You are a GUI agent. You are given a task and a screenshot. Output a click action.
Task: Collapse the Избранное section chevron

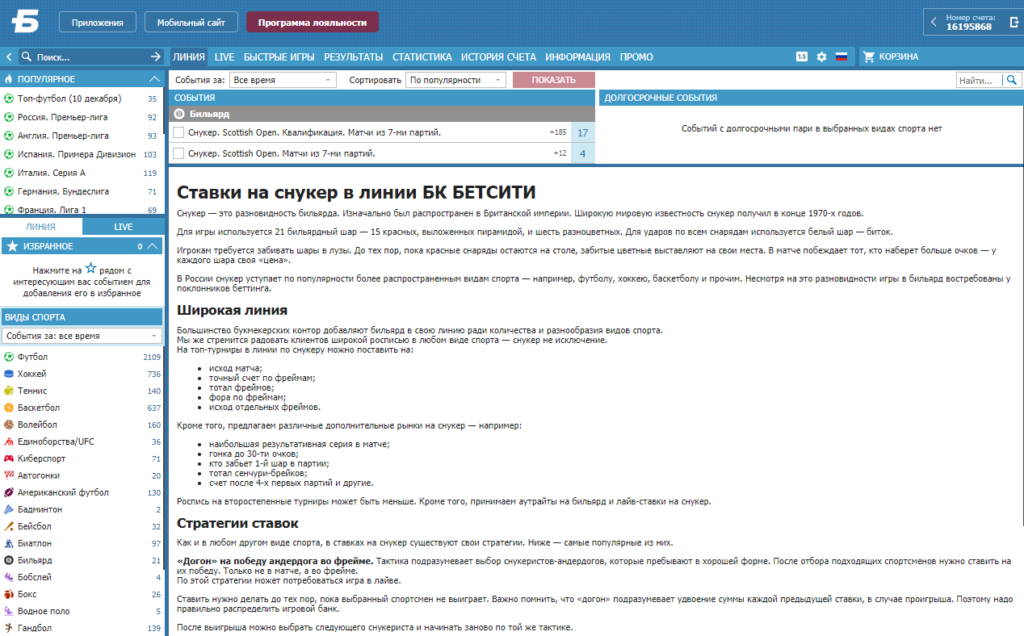[152, 246]
